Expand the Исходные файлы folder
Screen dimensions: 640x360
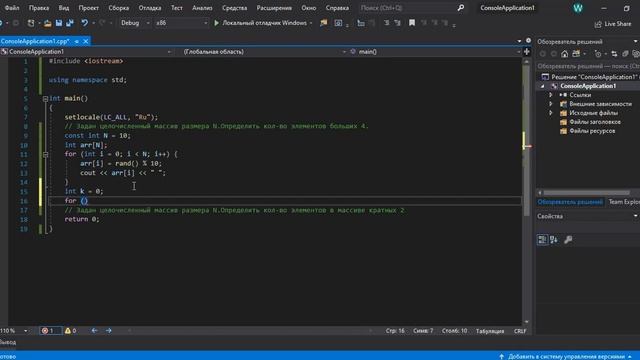pos(551,113)
